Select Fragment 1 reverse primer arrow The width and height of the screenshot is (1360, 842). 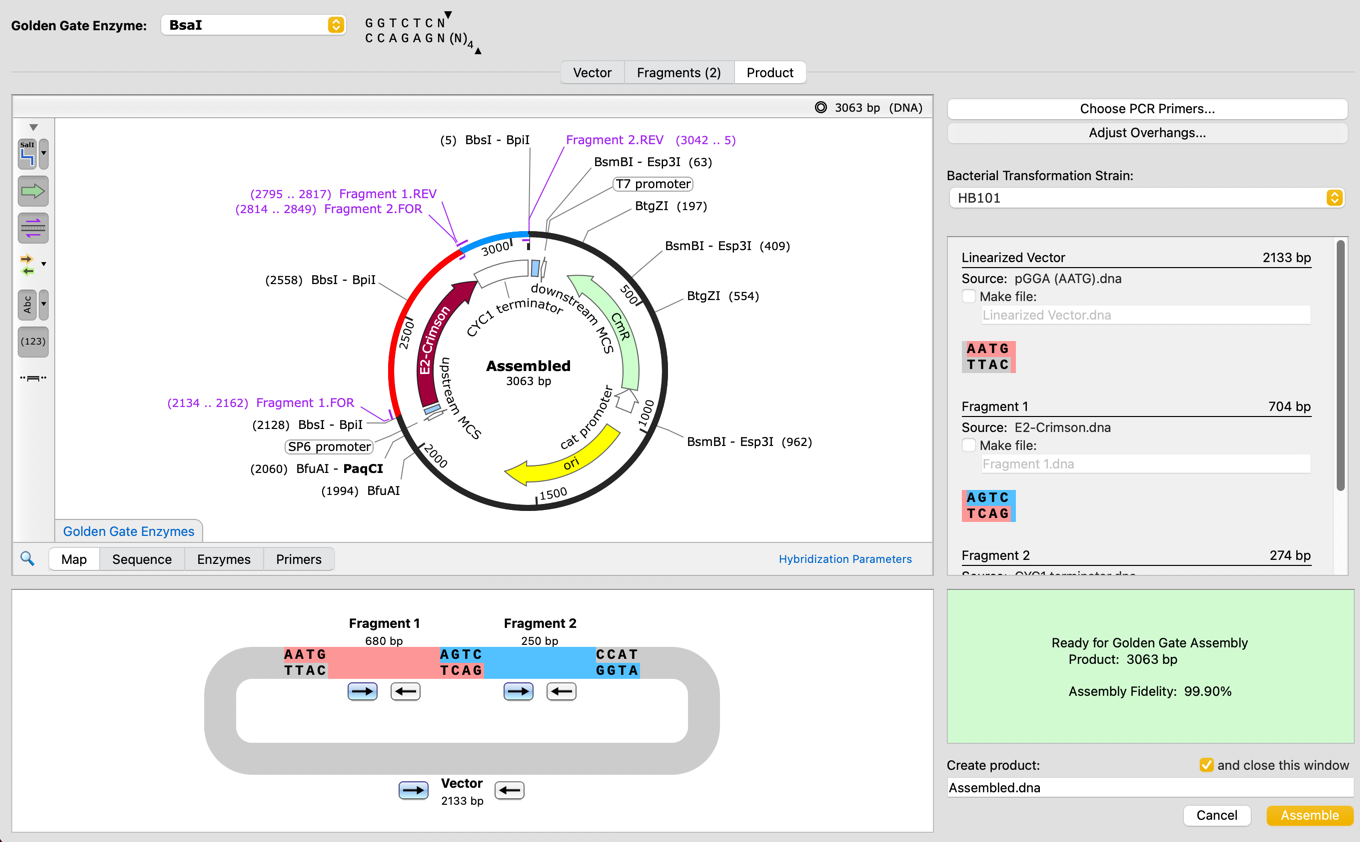[405, 691]
